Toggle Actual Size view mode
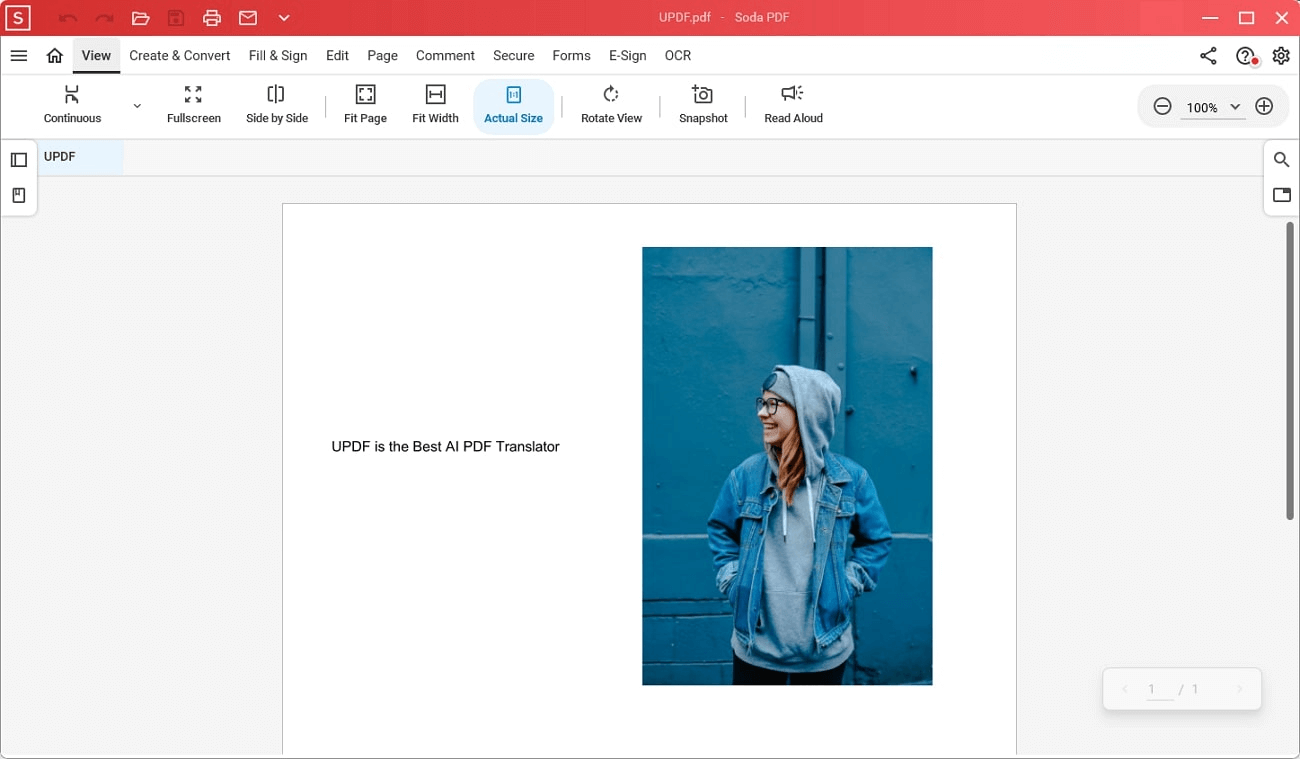Screen dimensions: 1300x759 point(513,104)
